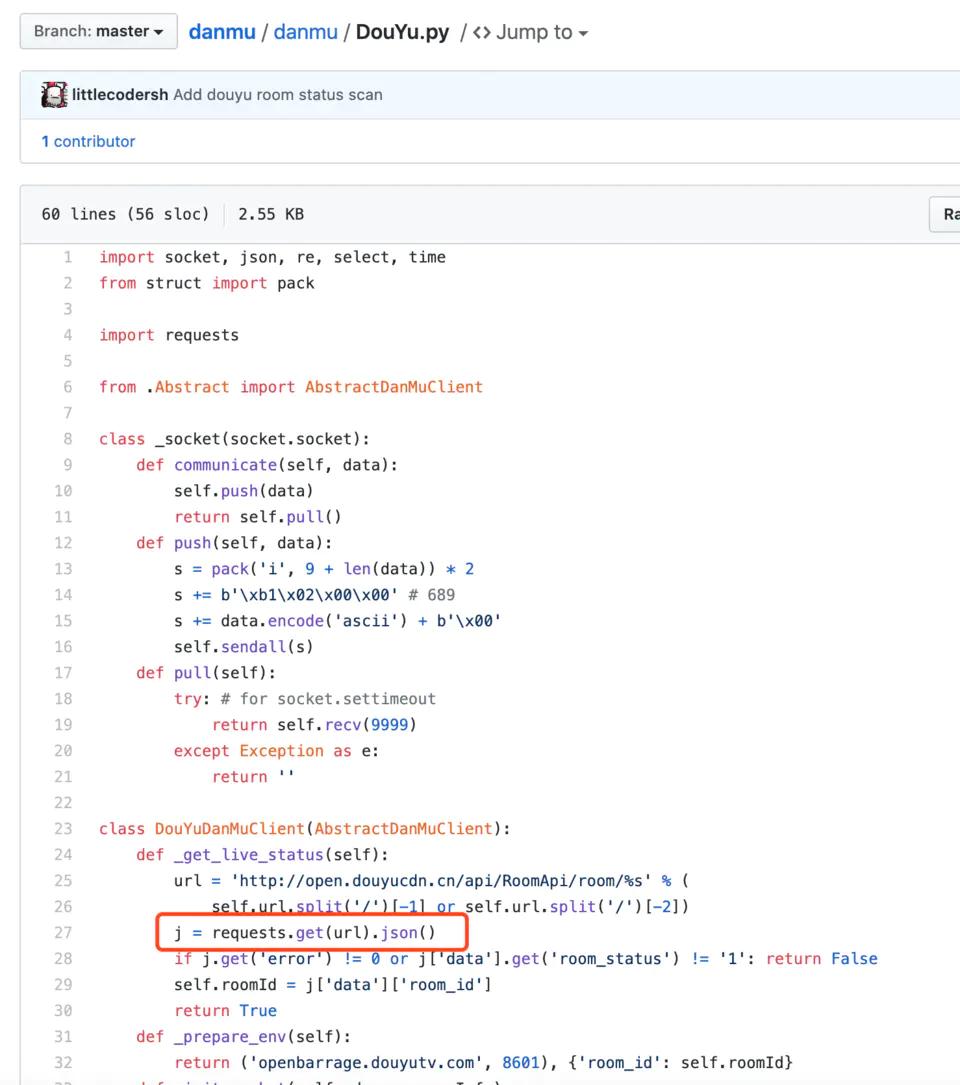Open the Branch: master dropdown

pos(98,31)
